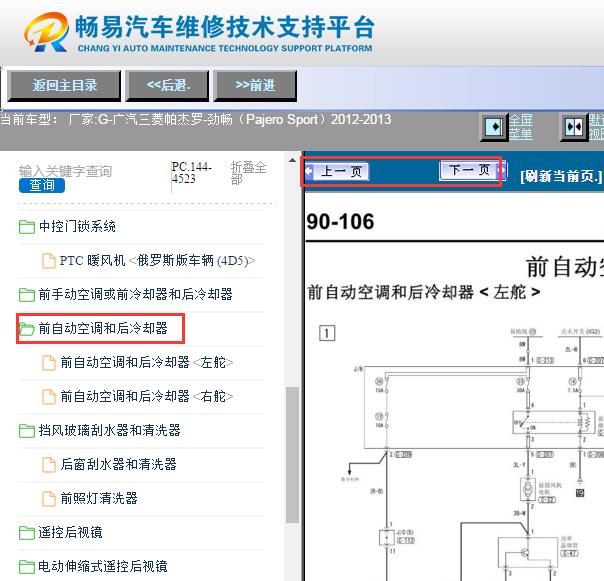
Task: Open 前自动空调和后冷却器 <左舵> document
Action: [x=147, y=362]
